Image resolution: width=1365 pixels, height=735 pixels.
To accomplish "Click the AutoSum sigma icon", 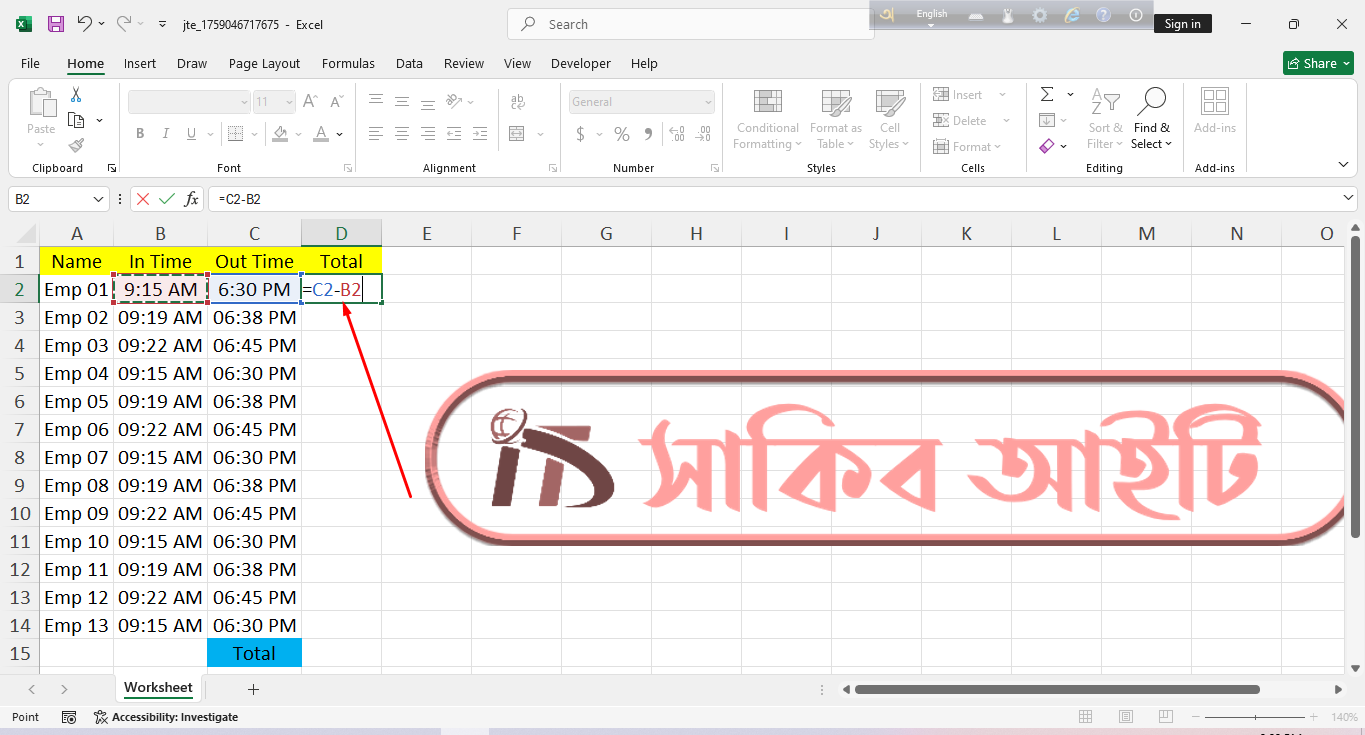I will [x=1047, y=95].
